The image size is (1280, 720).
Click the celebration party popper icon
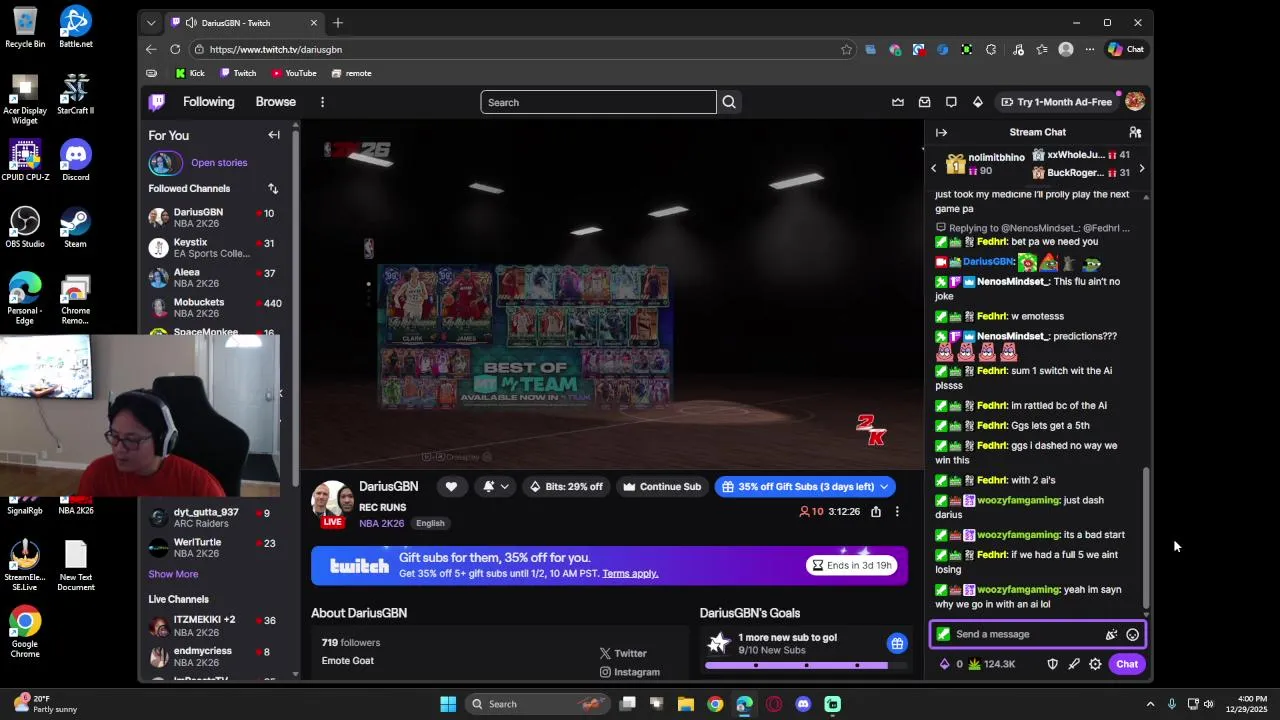pyautogui.click(x=1111, y=634)
